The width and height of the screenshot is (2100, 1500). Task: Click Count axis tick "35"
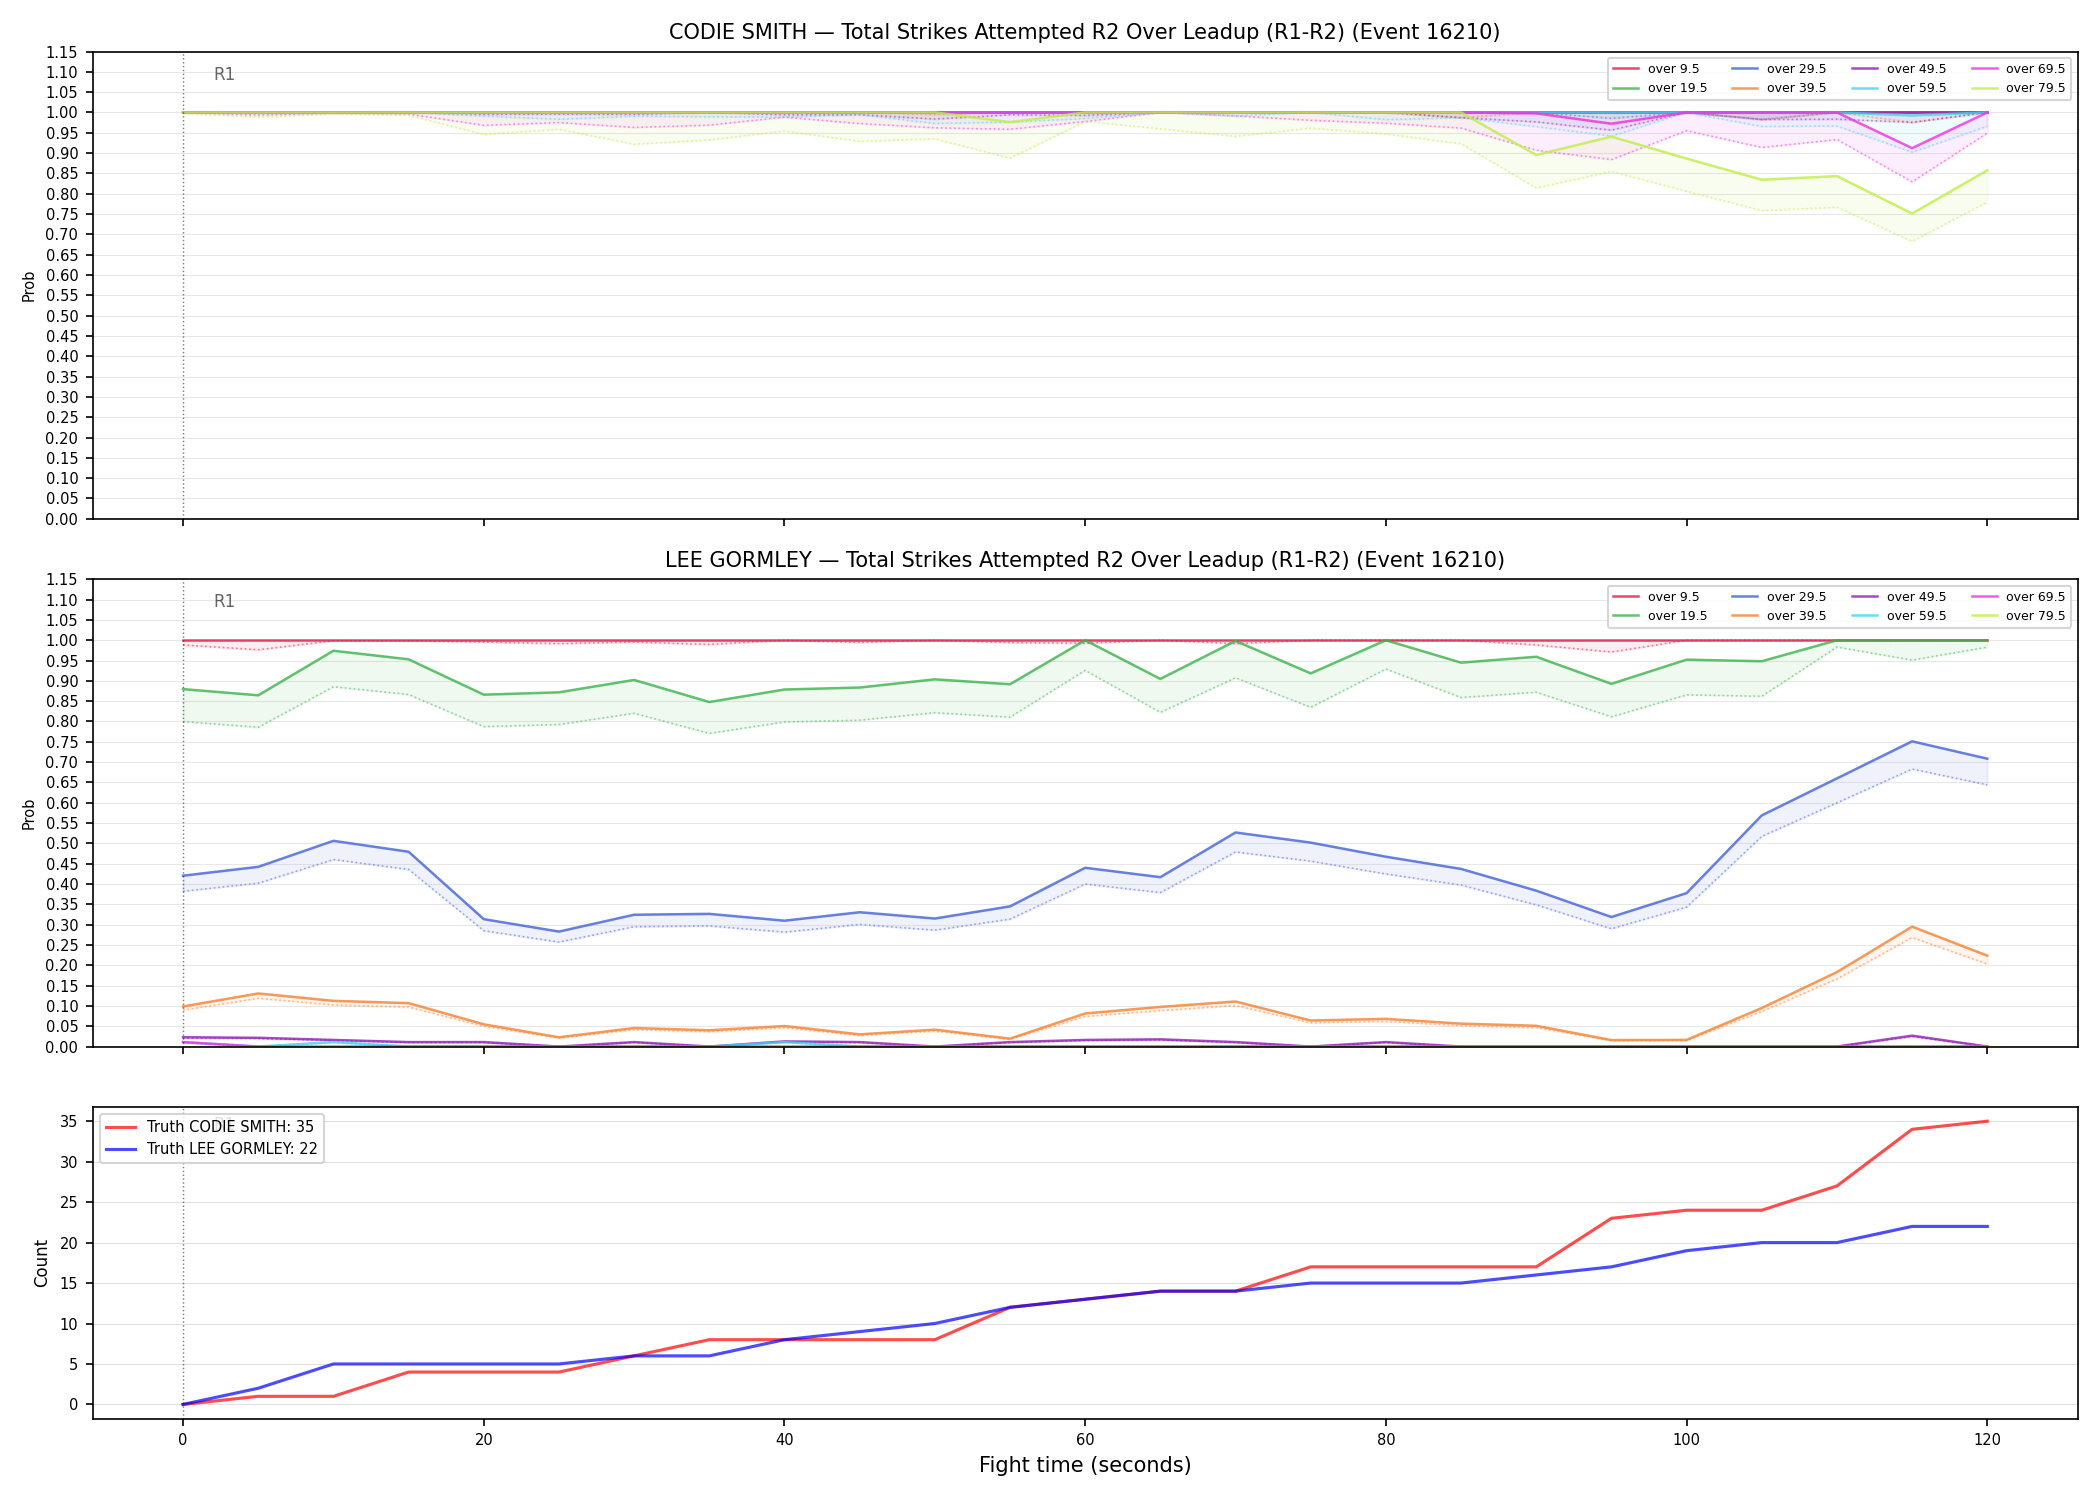click(70, 1122)
